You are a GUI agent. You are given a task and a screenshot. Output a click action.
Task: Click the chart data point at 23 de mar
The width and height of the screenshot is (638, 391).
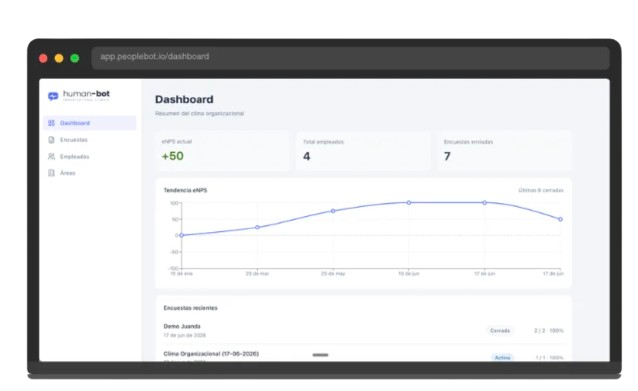pos(257,227)
